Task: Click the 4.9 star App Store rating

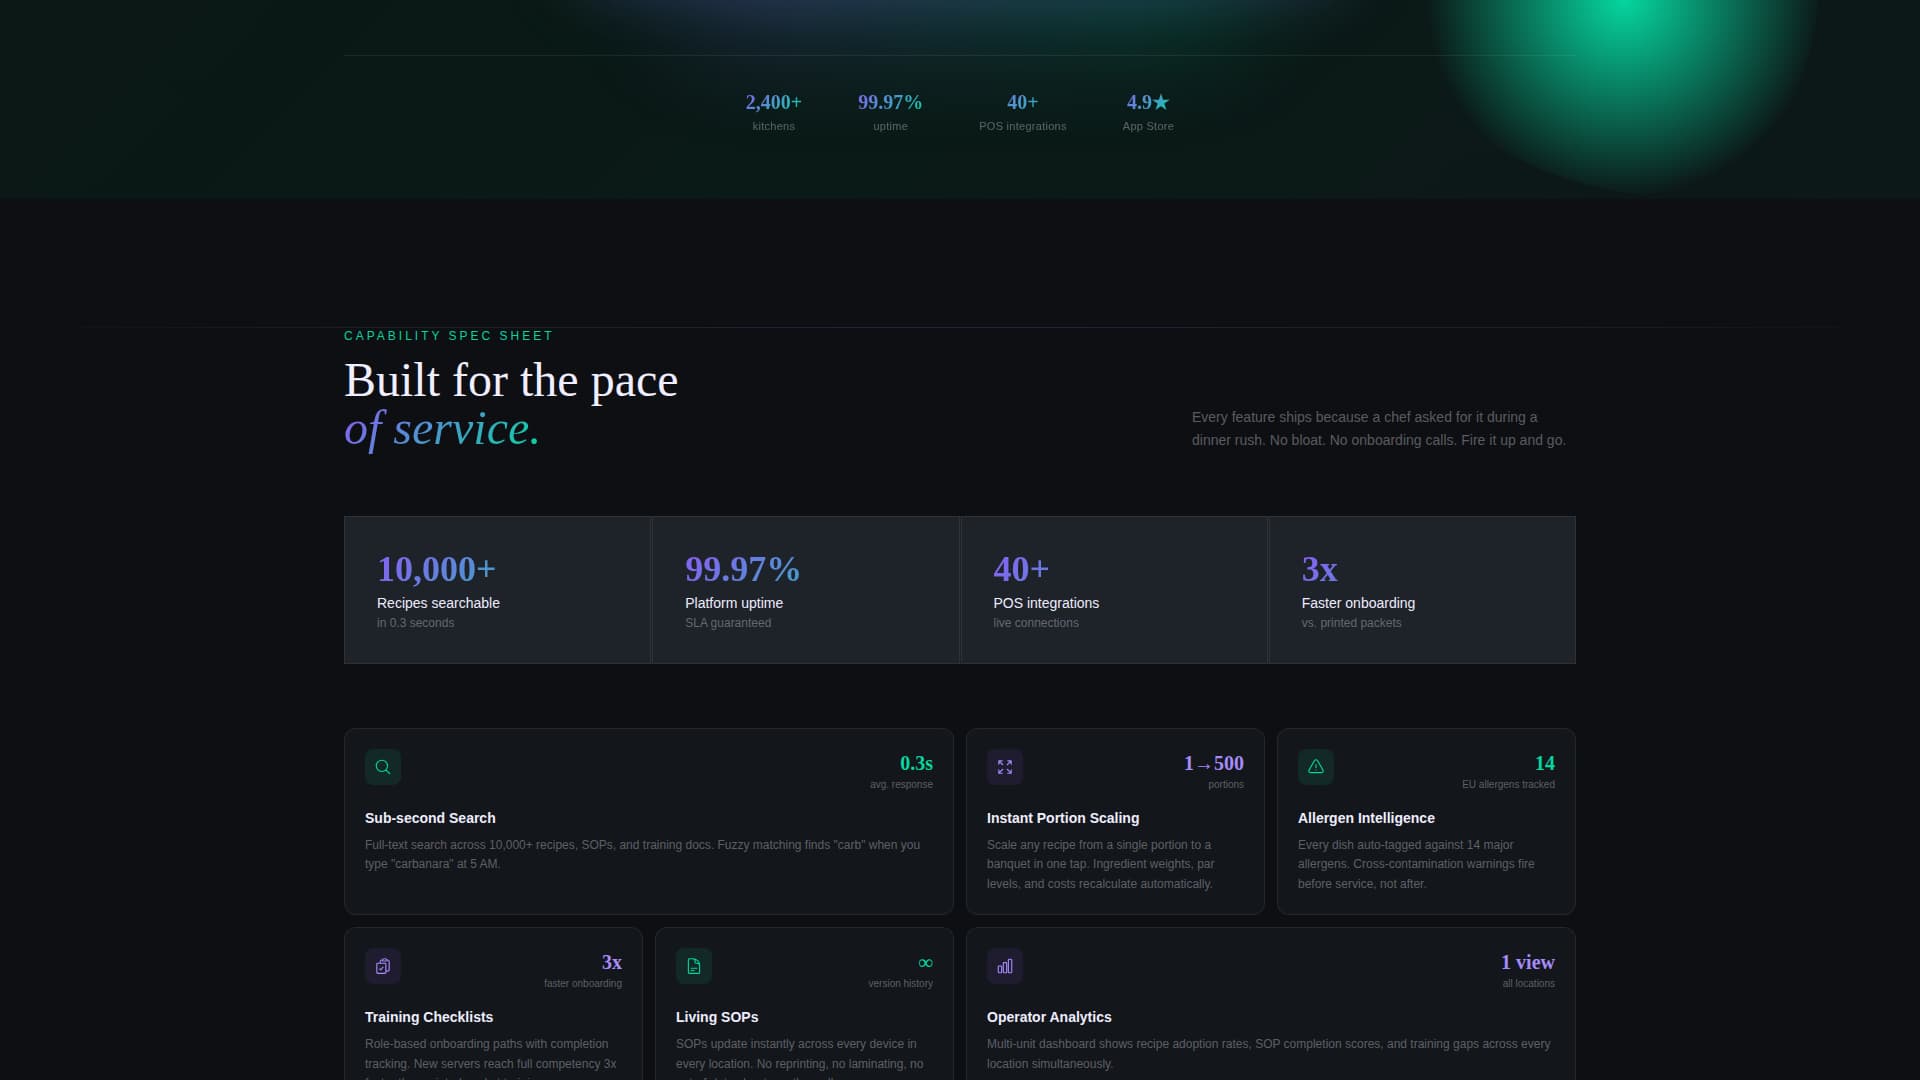Action: pyautogui.click(x=1147, y=101)
